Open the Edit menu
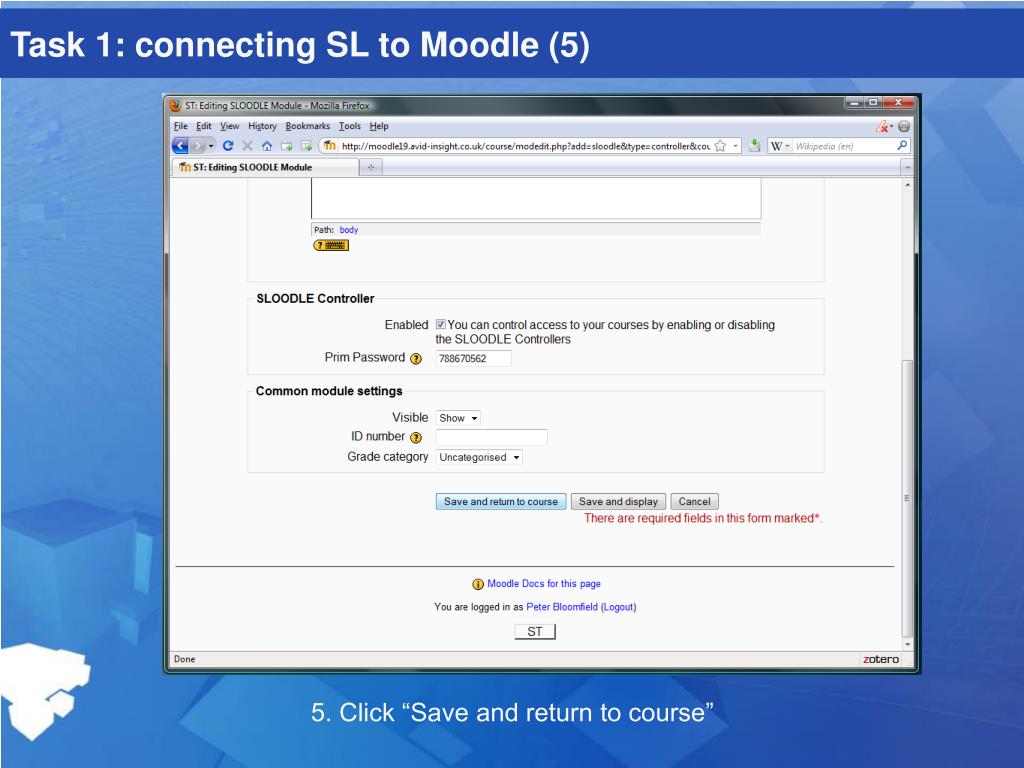 (x=204, y=126)
